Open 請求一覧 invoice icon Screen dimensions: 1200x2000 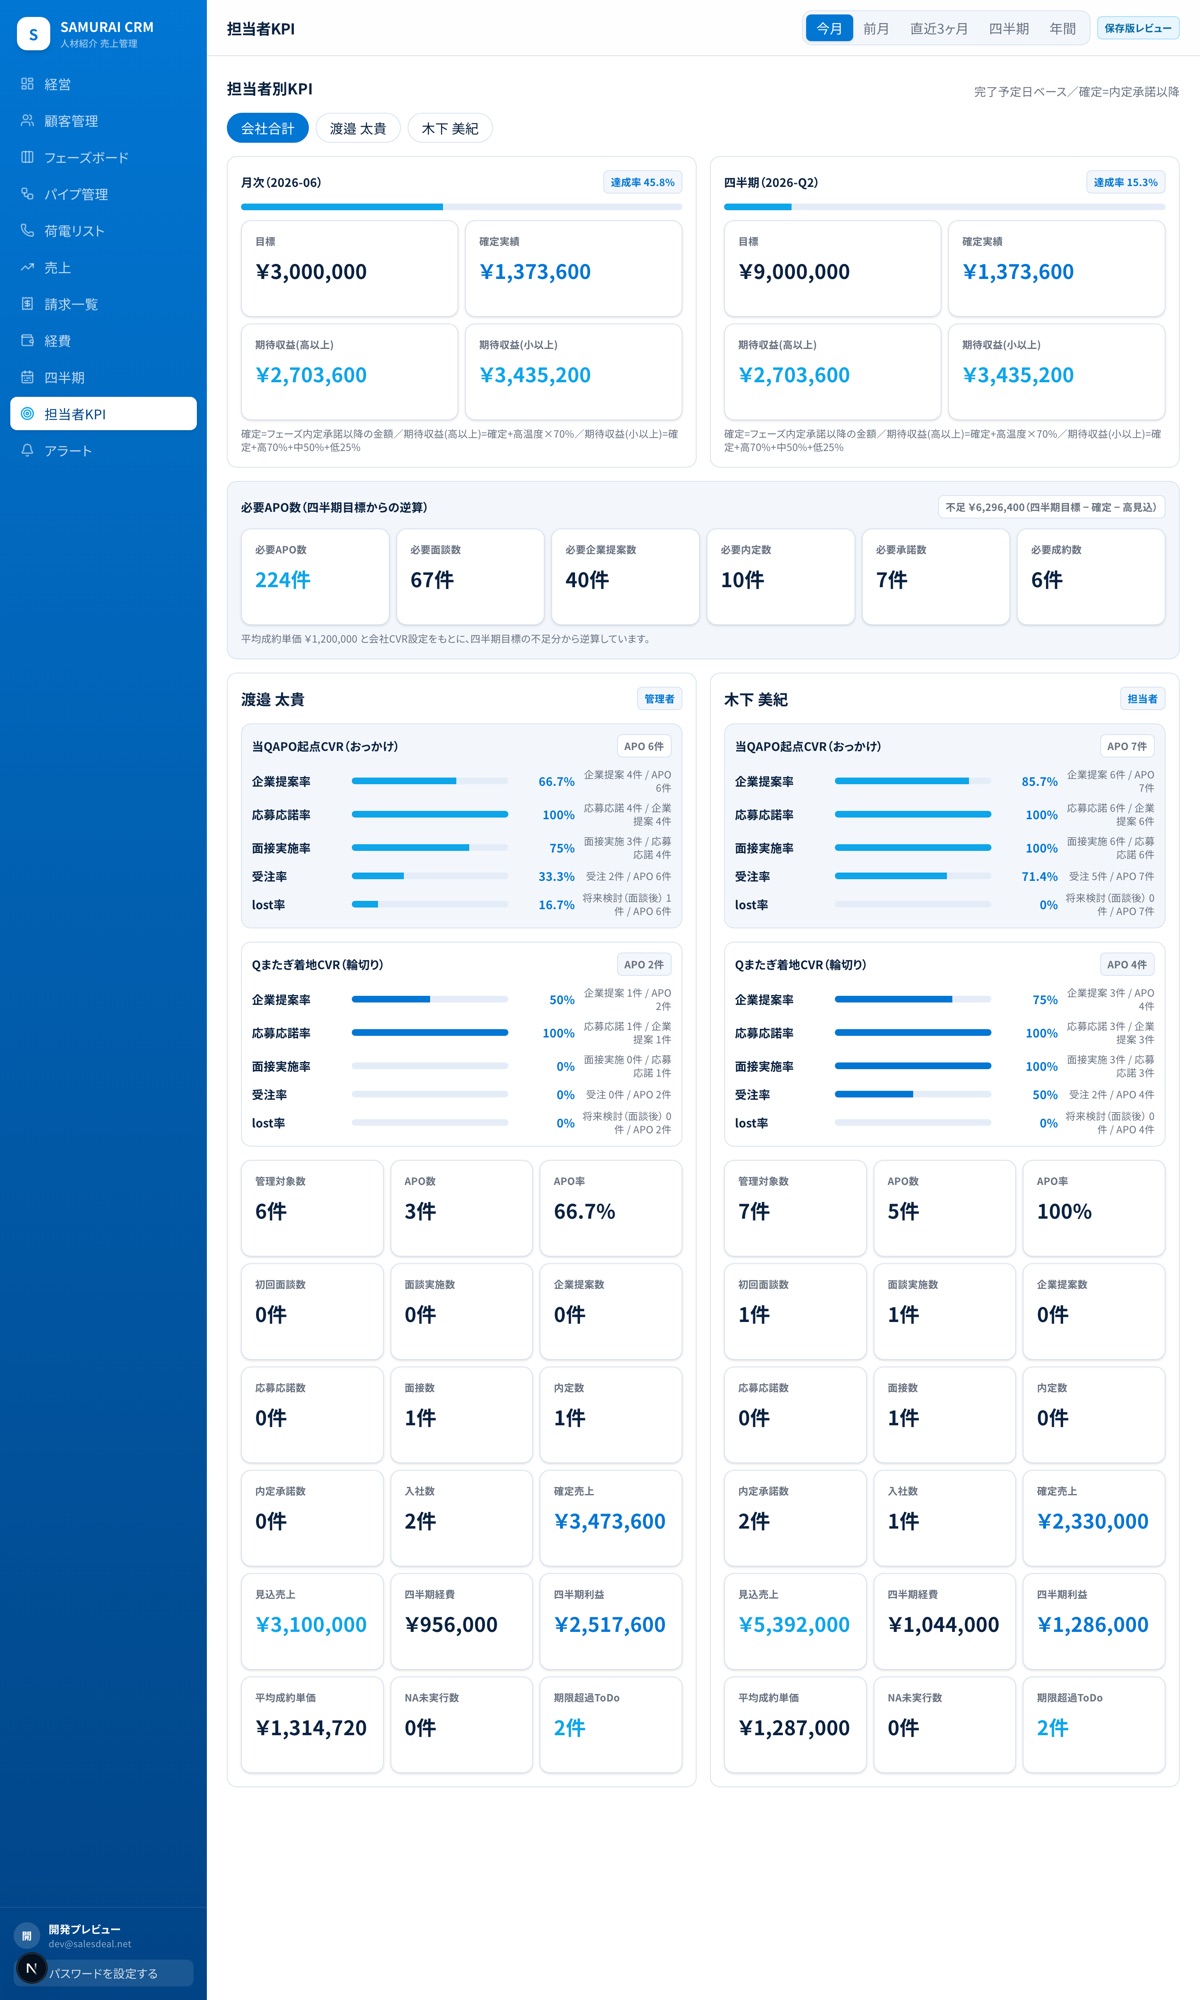[x=27, y=304]
